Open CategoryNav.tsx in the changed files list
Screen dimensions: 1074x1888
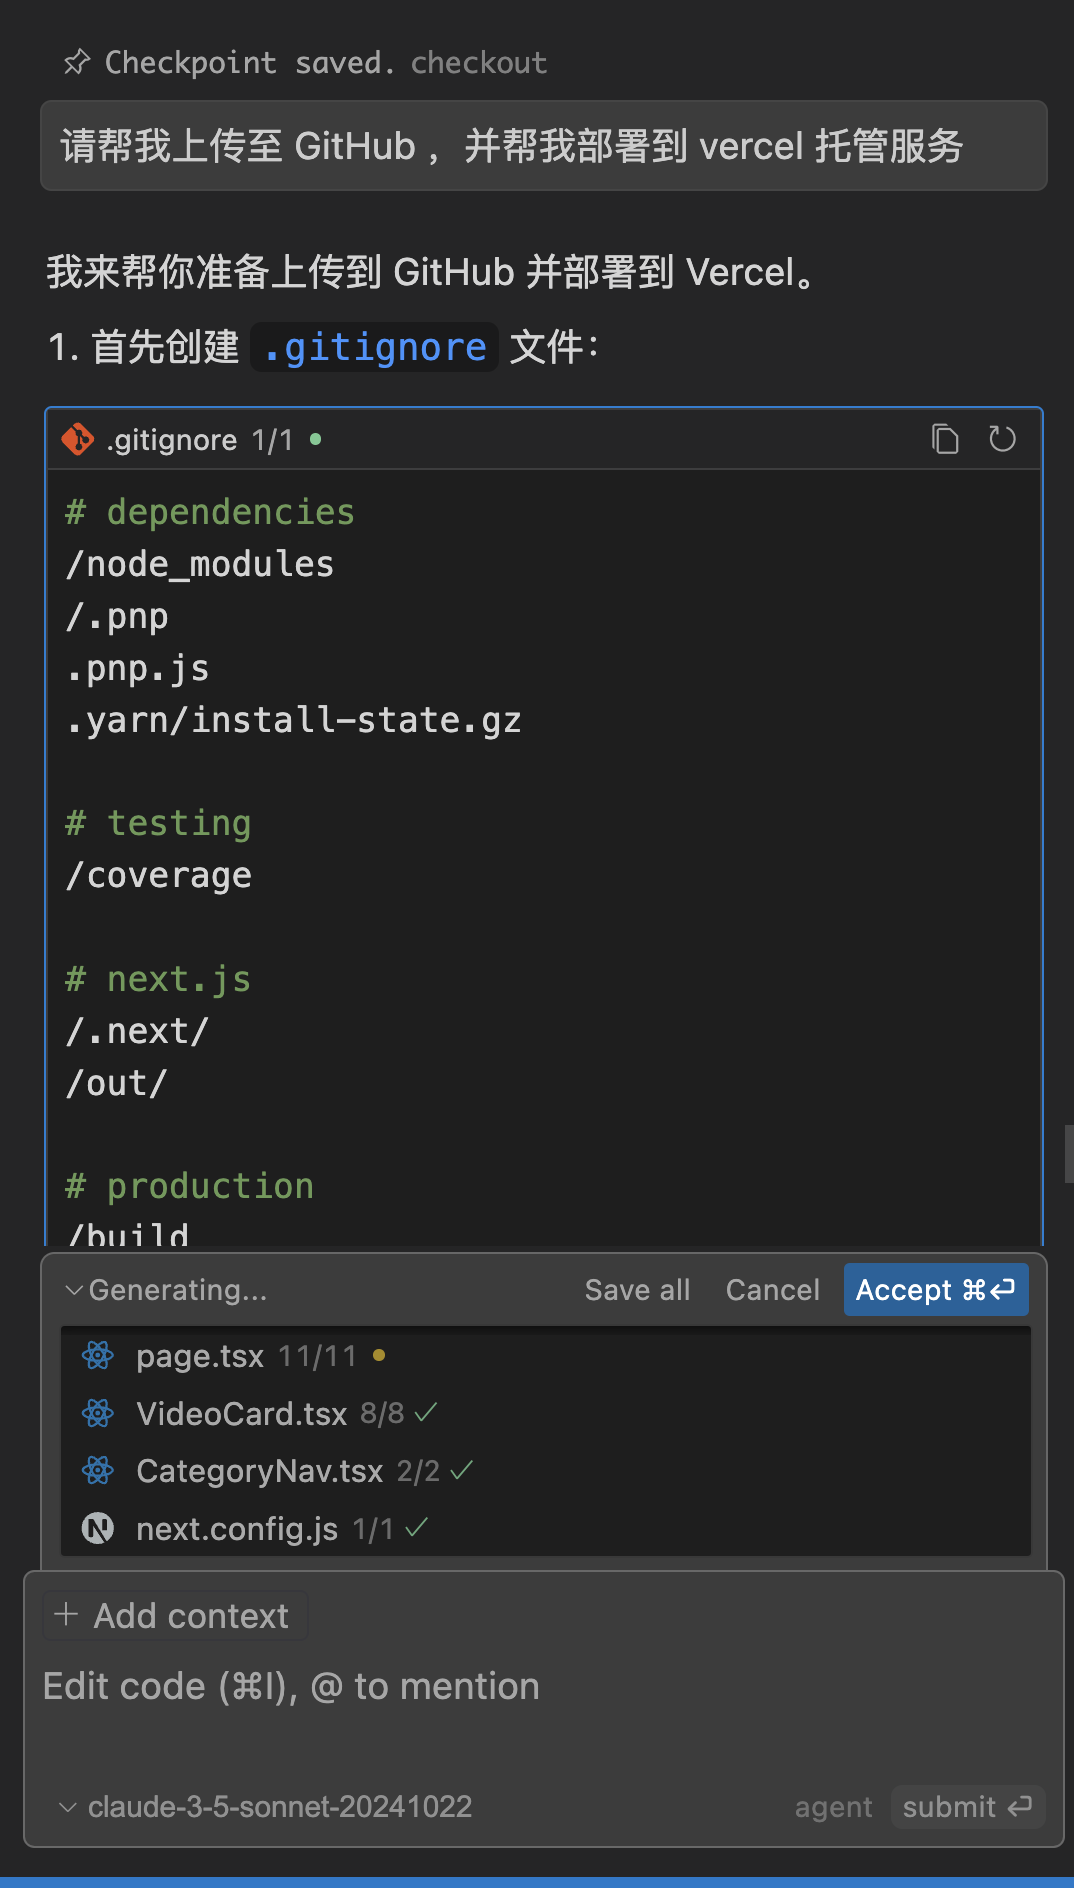259,1471
